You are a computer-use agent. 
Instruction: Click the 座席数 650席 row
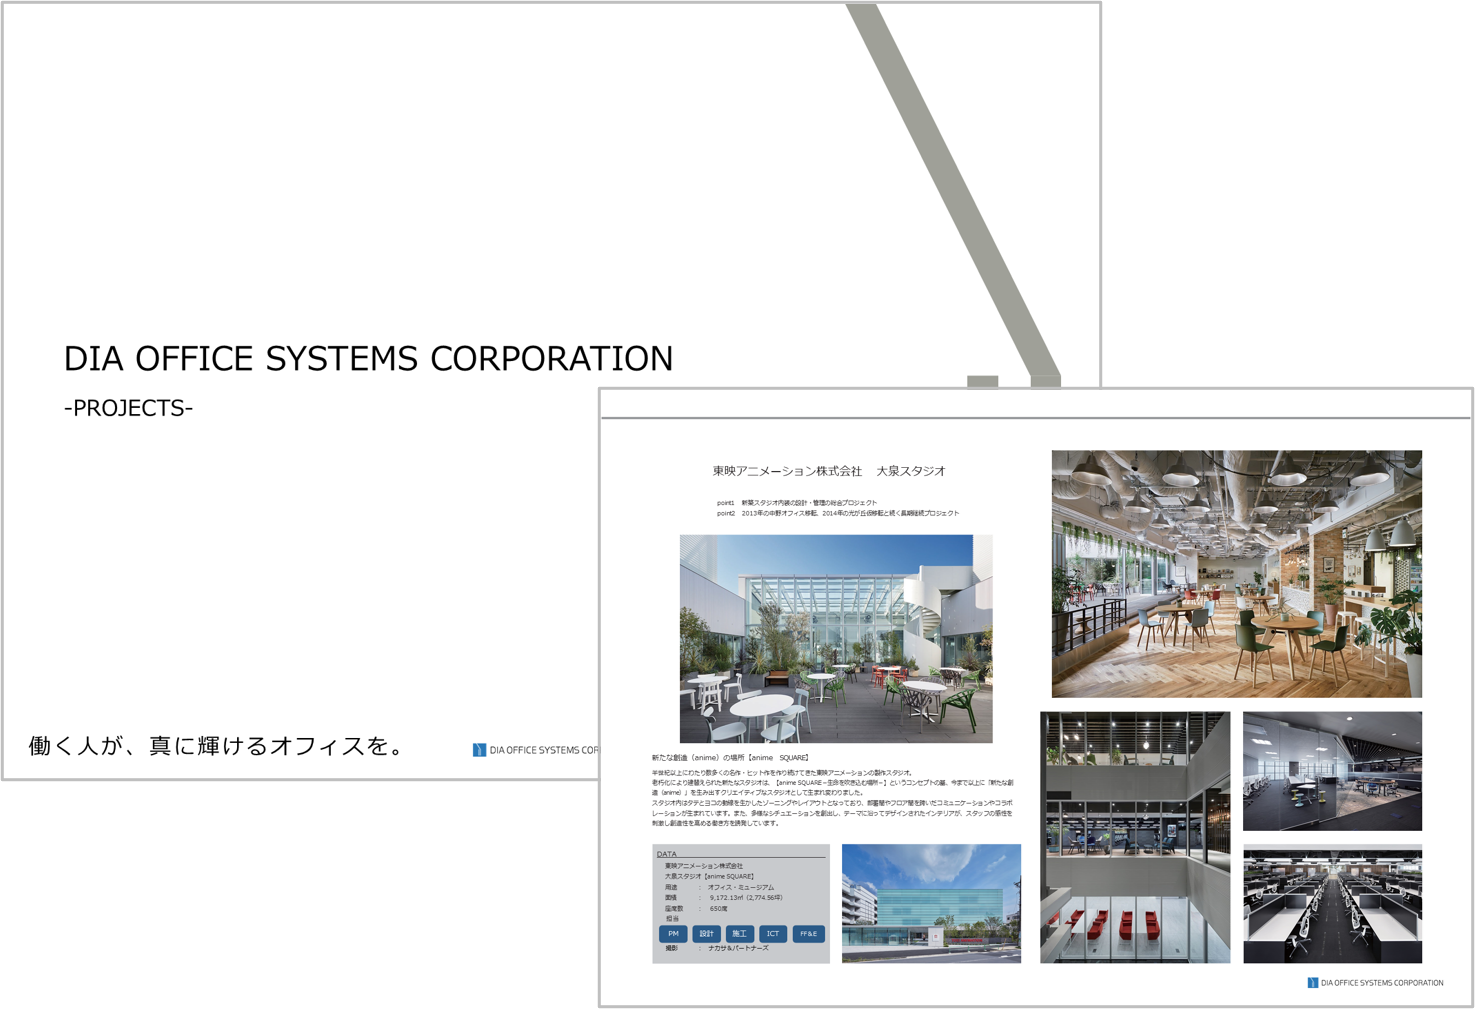tap(697, 909)
